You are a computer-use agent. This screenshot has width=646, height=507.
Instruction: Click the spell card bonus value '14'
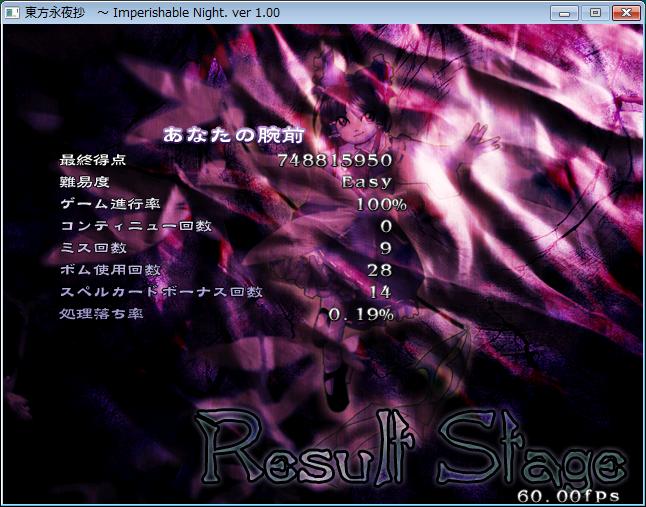[x=380, y=292]
